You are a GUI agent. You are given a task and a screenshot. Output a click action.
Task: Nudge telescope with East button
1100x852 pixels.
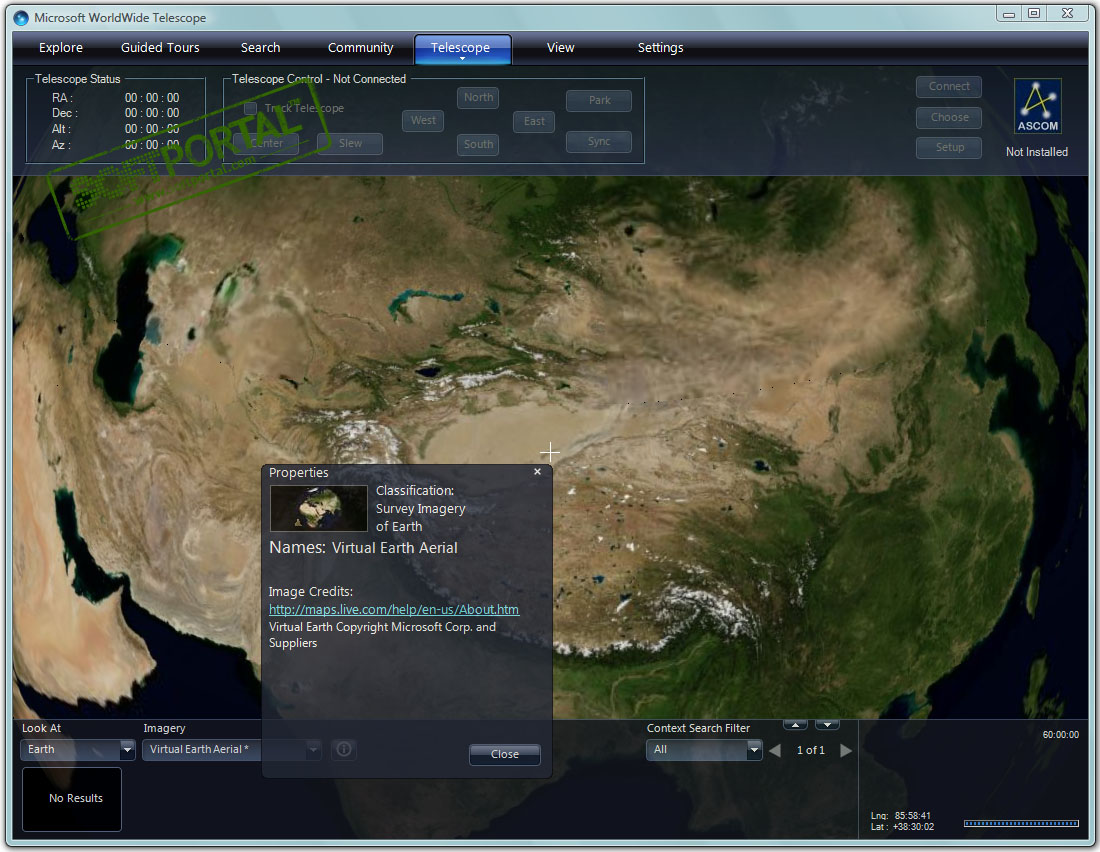534,121
